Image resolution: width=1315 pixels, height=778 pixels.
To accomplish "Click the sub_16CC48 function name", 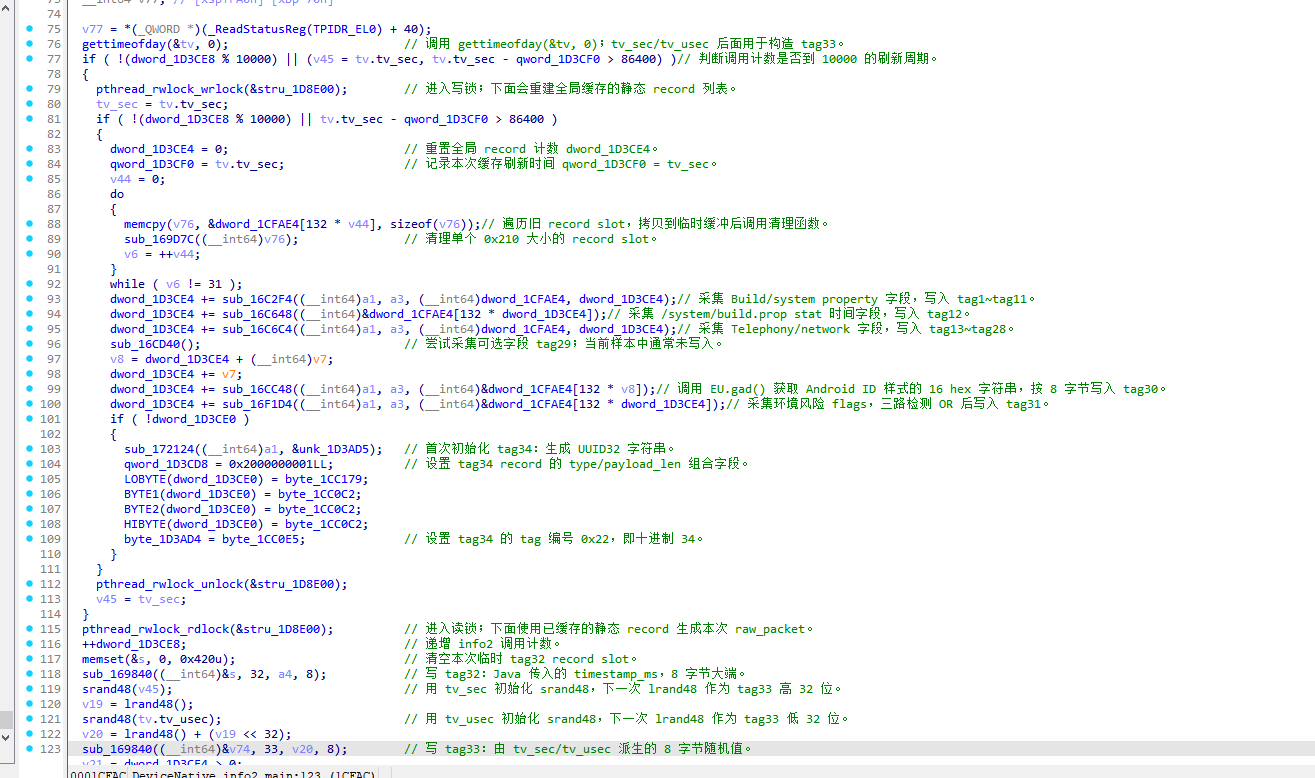I will tap(257, 389).
